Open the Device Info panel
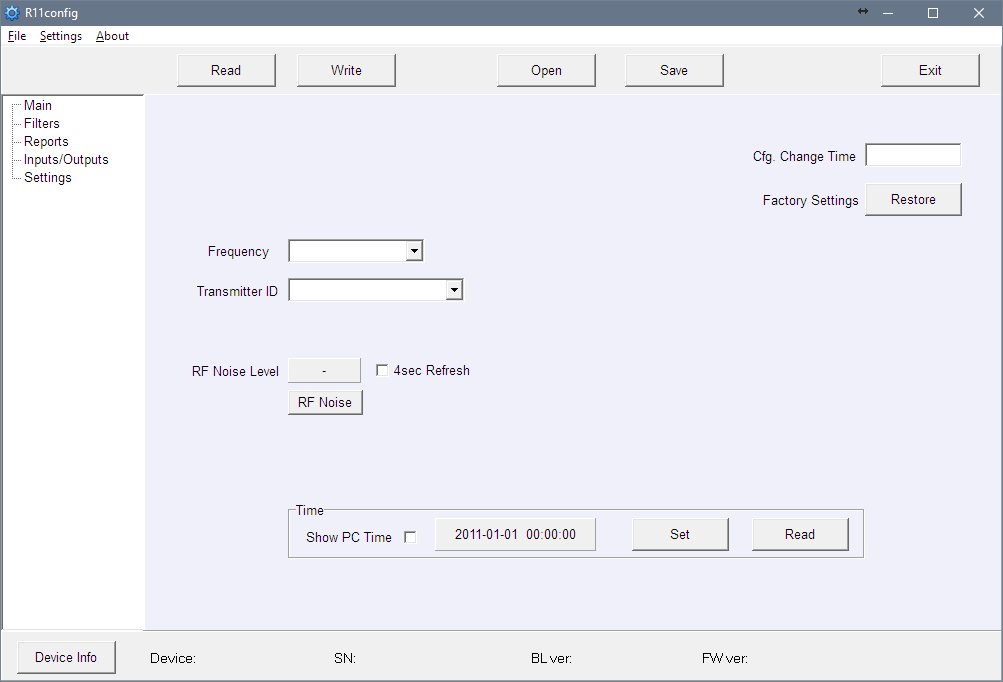 (x=65, y=657)
